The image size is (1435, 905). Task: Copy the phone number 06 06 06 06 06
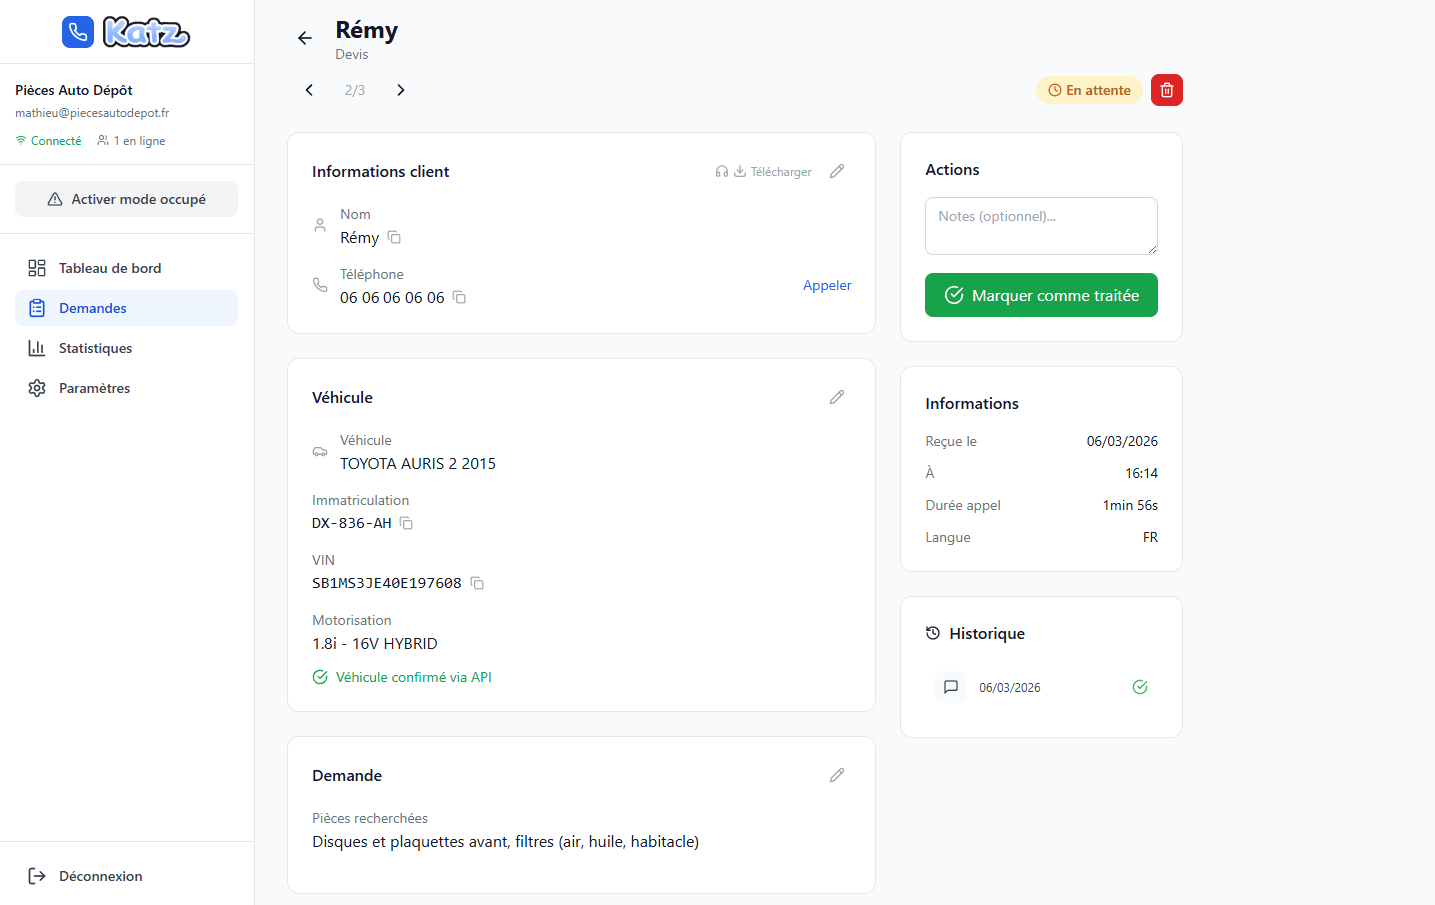tap(459, 297)
